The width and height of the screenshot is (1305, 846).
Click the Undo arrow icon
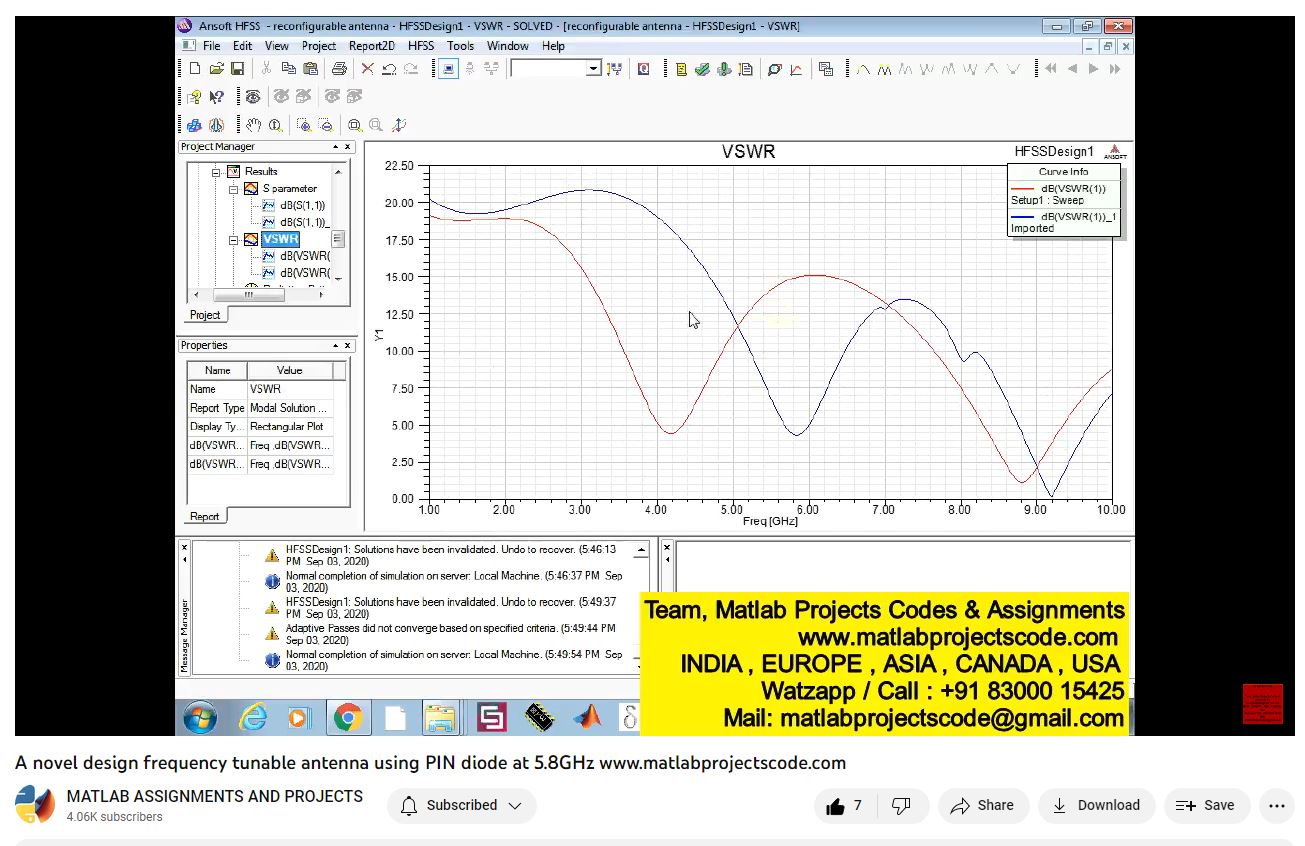pyautogui.click(x=389, y=69)
